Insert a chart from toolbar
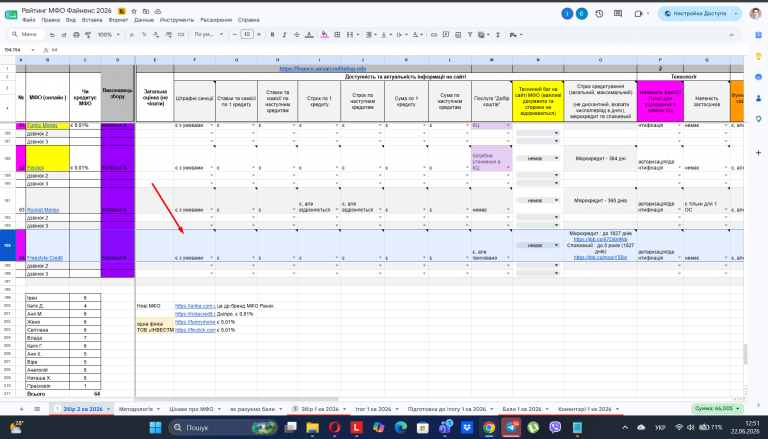768x439 pixels. [x=458, y=35]
